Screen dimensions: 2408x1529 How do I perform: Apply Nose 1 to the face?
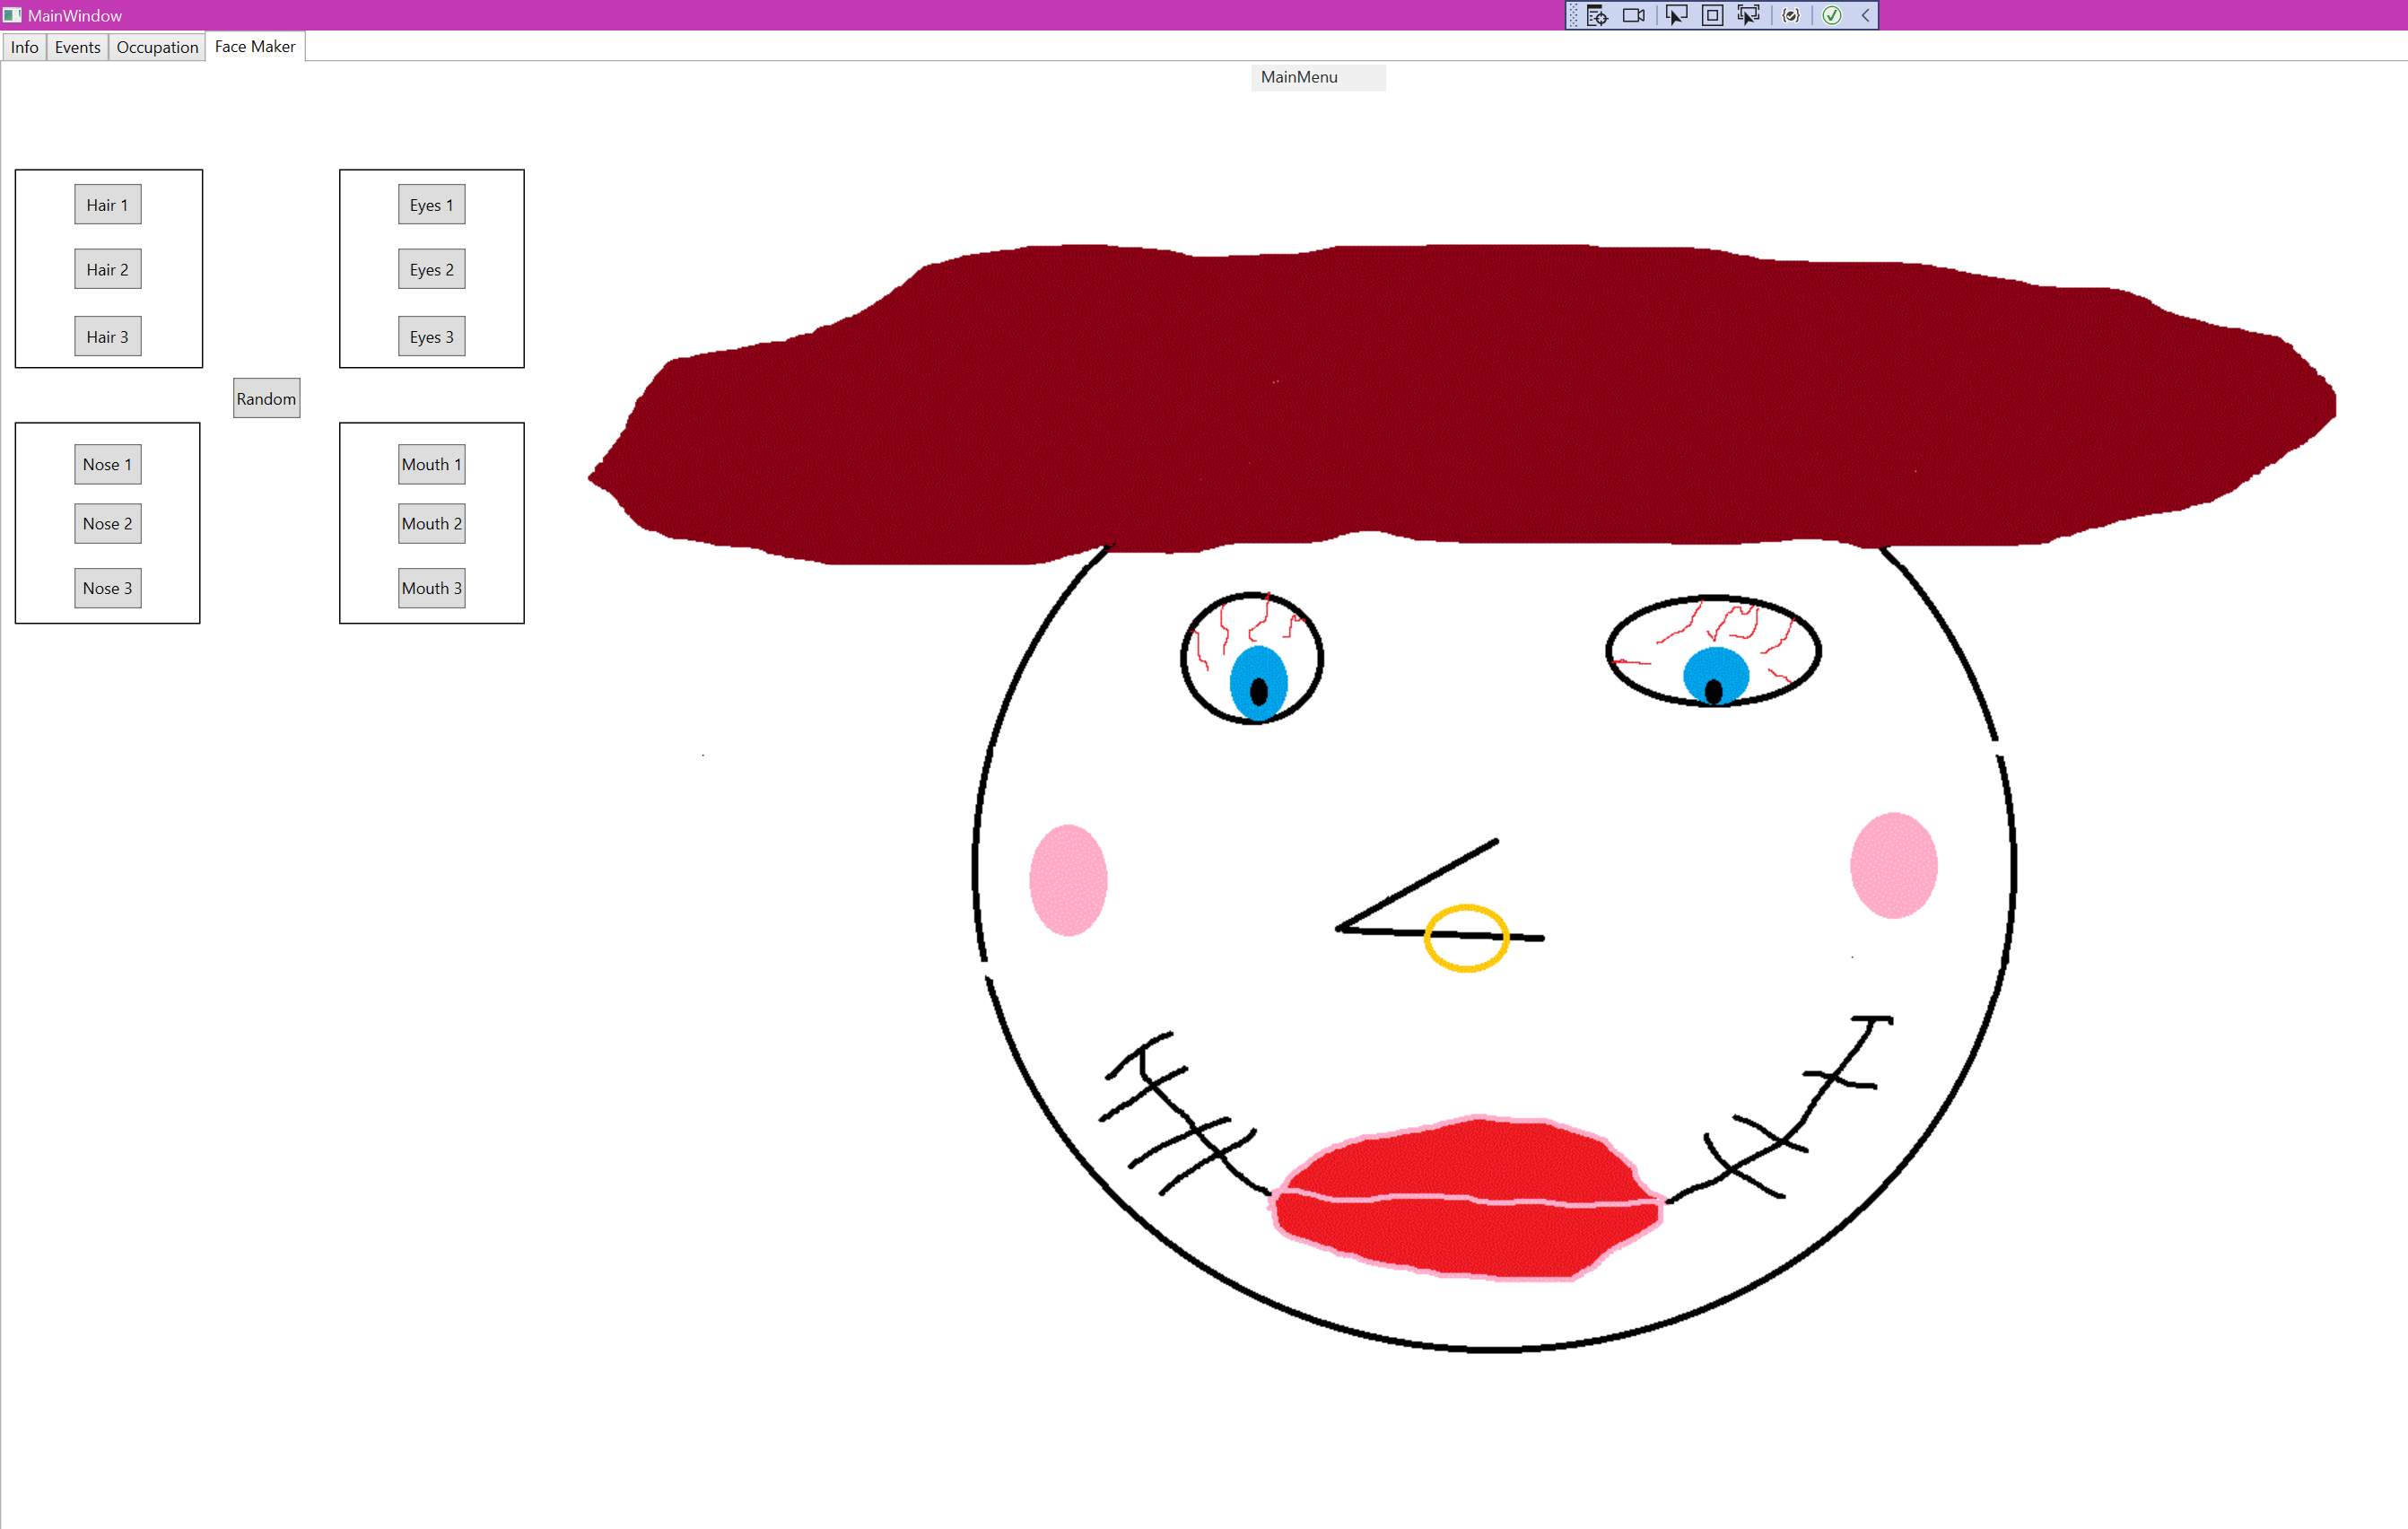pyautogui.click(x=107, y=464)
